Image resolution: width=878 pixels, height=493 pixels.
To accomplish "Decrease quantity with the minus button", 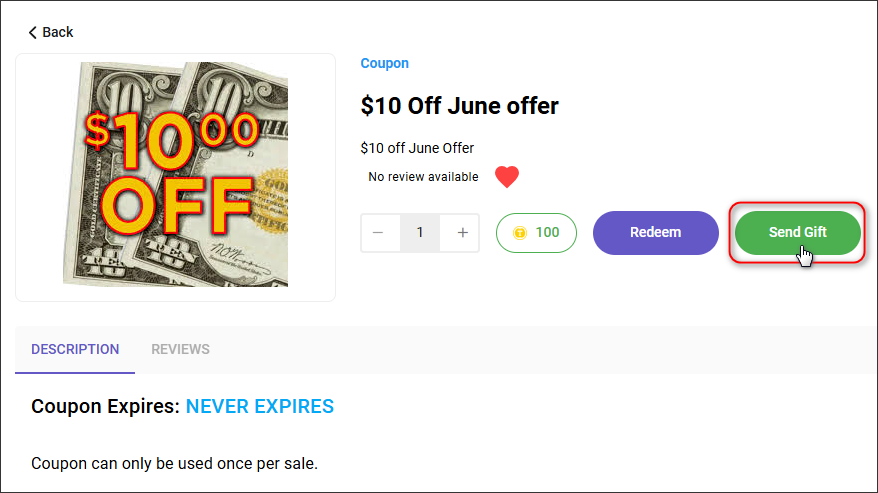I will click(x=380, y=232).
